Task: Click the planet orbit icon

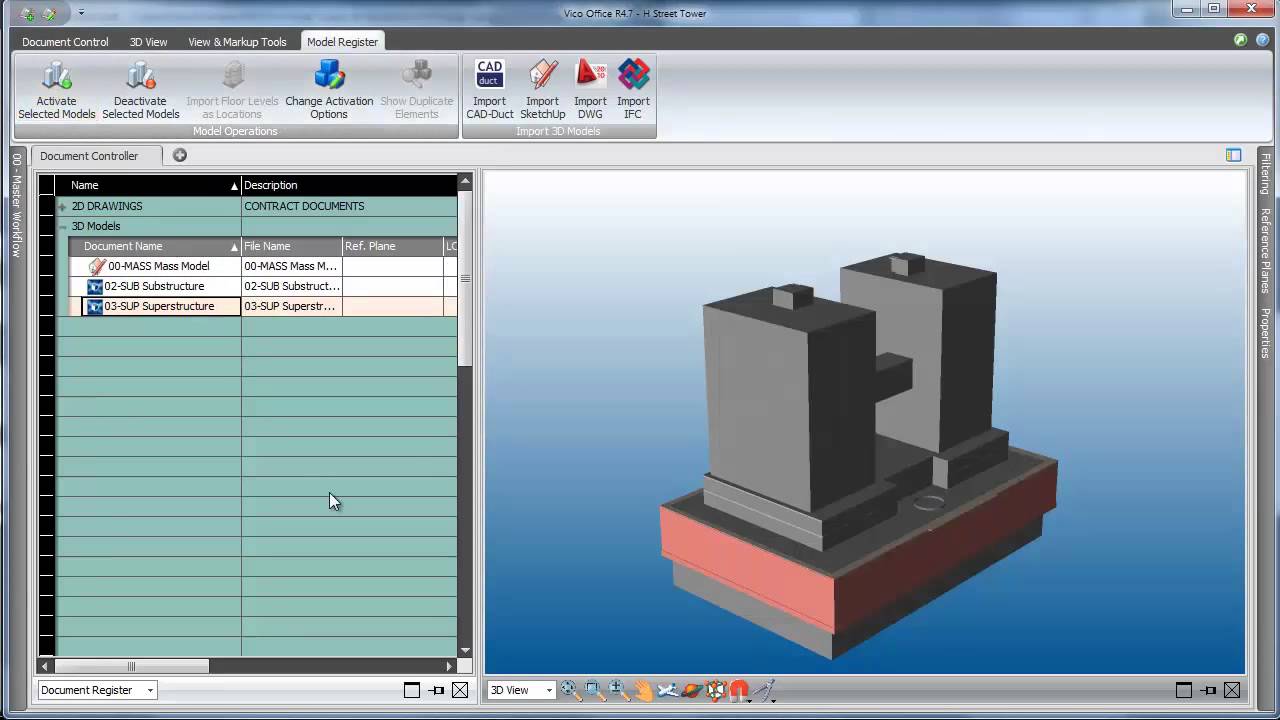Action: 691,690
